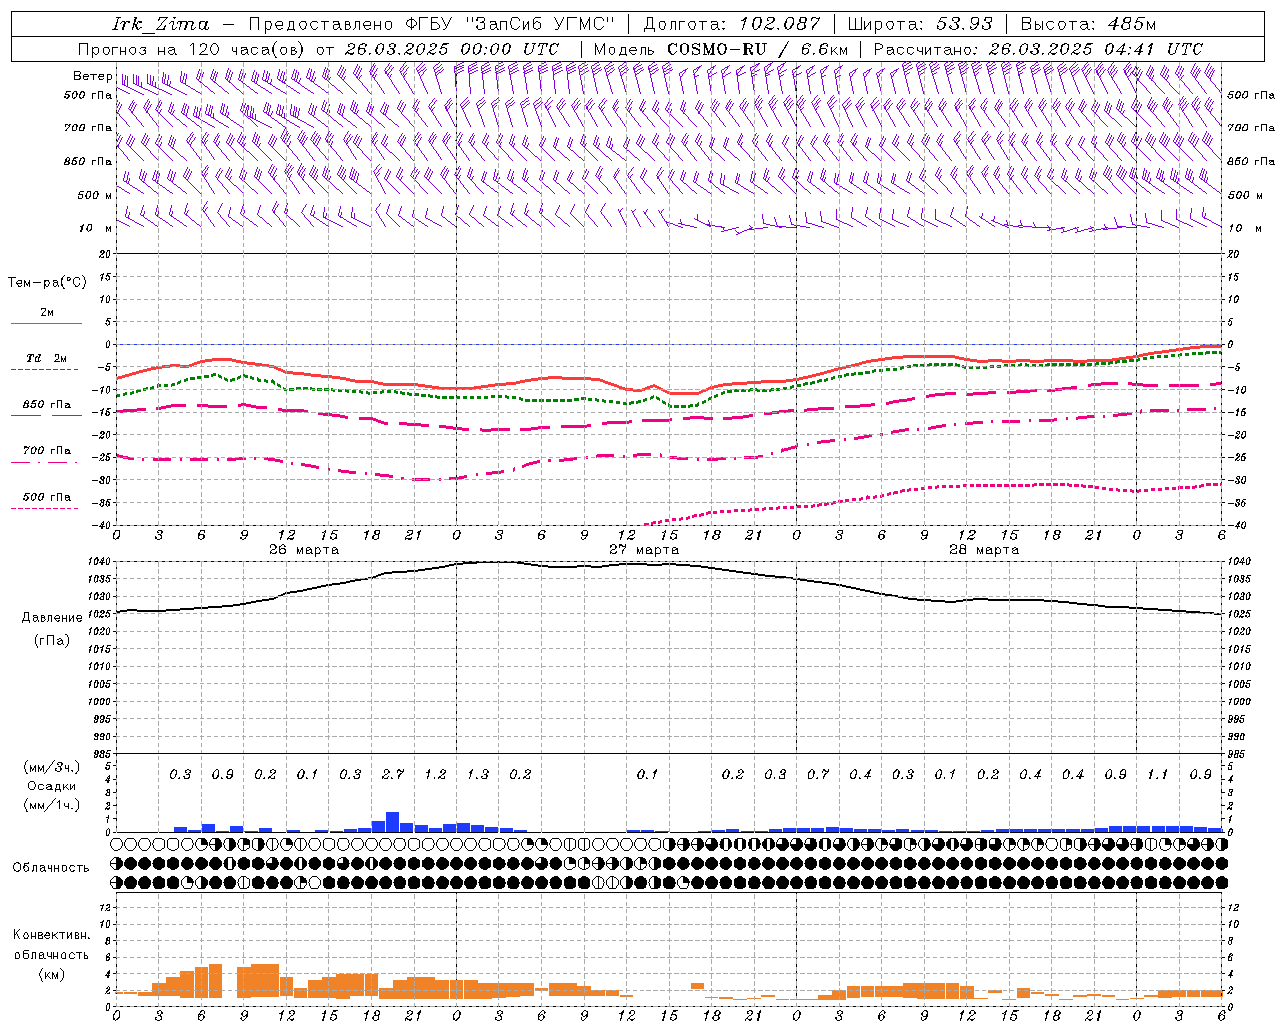Click the "0.7" precipitation amount value
This screenshot has width=1280, height=1024.
818,775
